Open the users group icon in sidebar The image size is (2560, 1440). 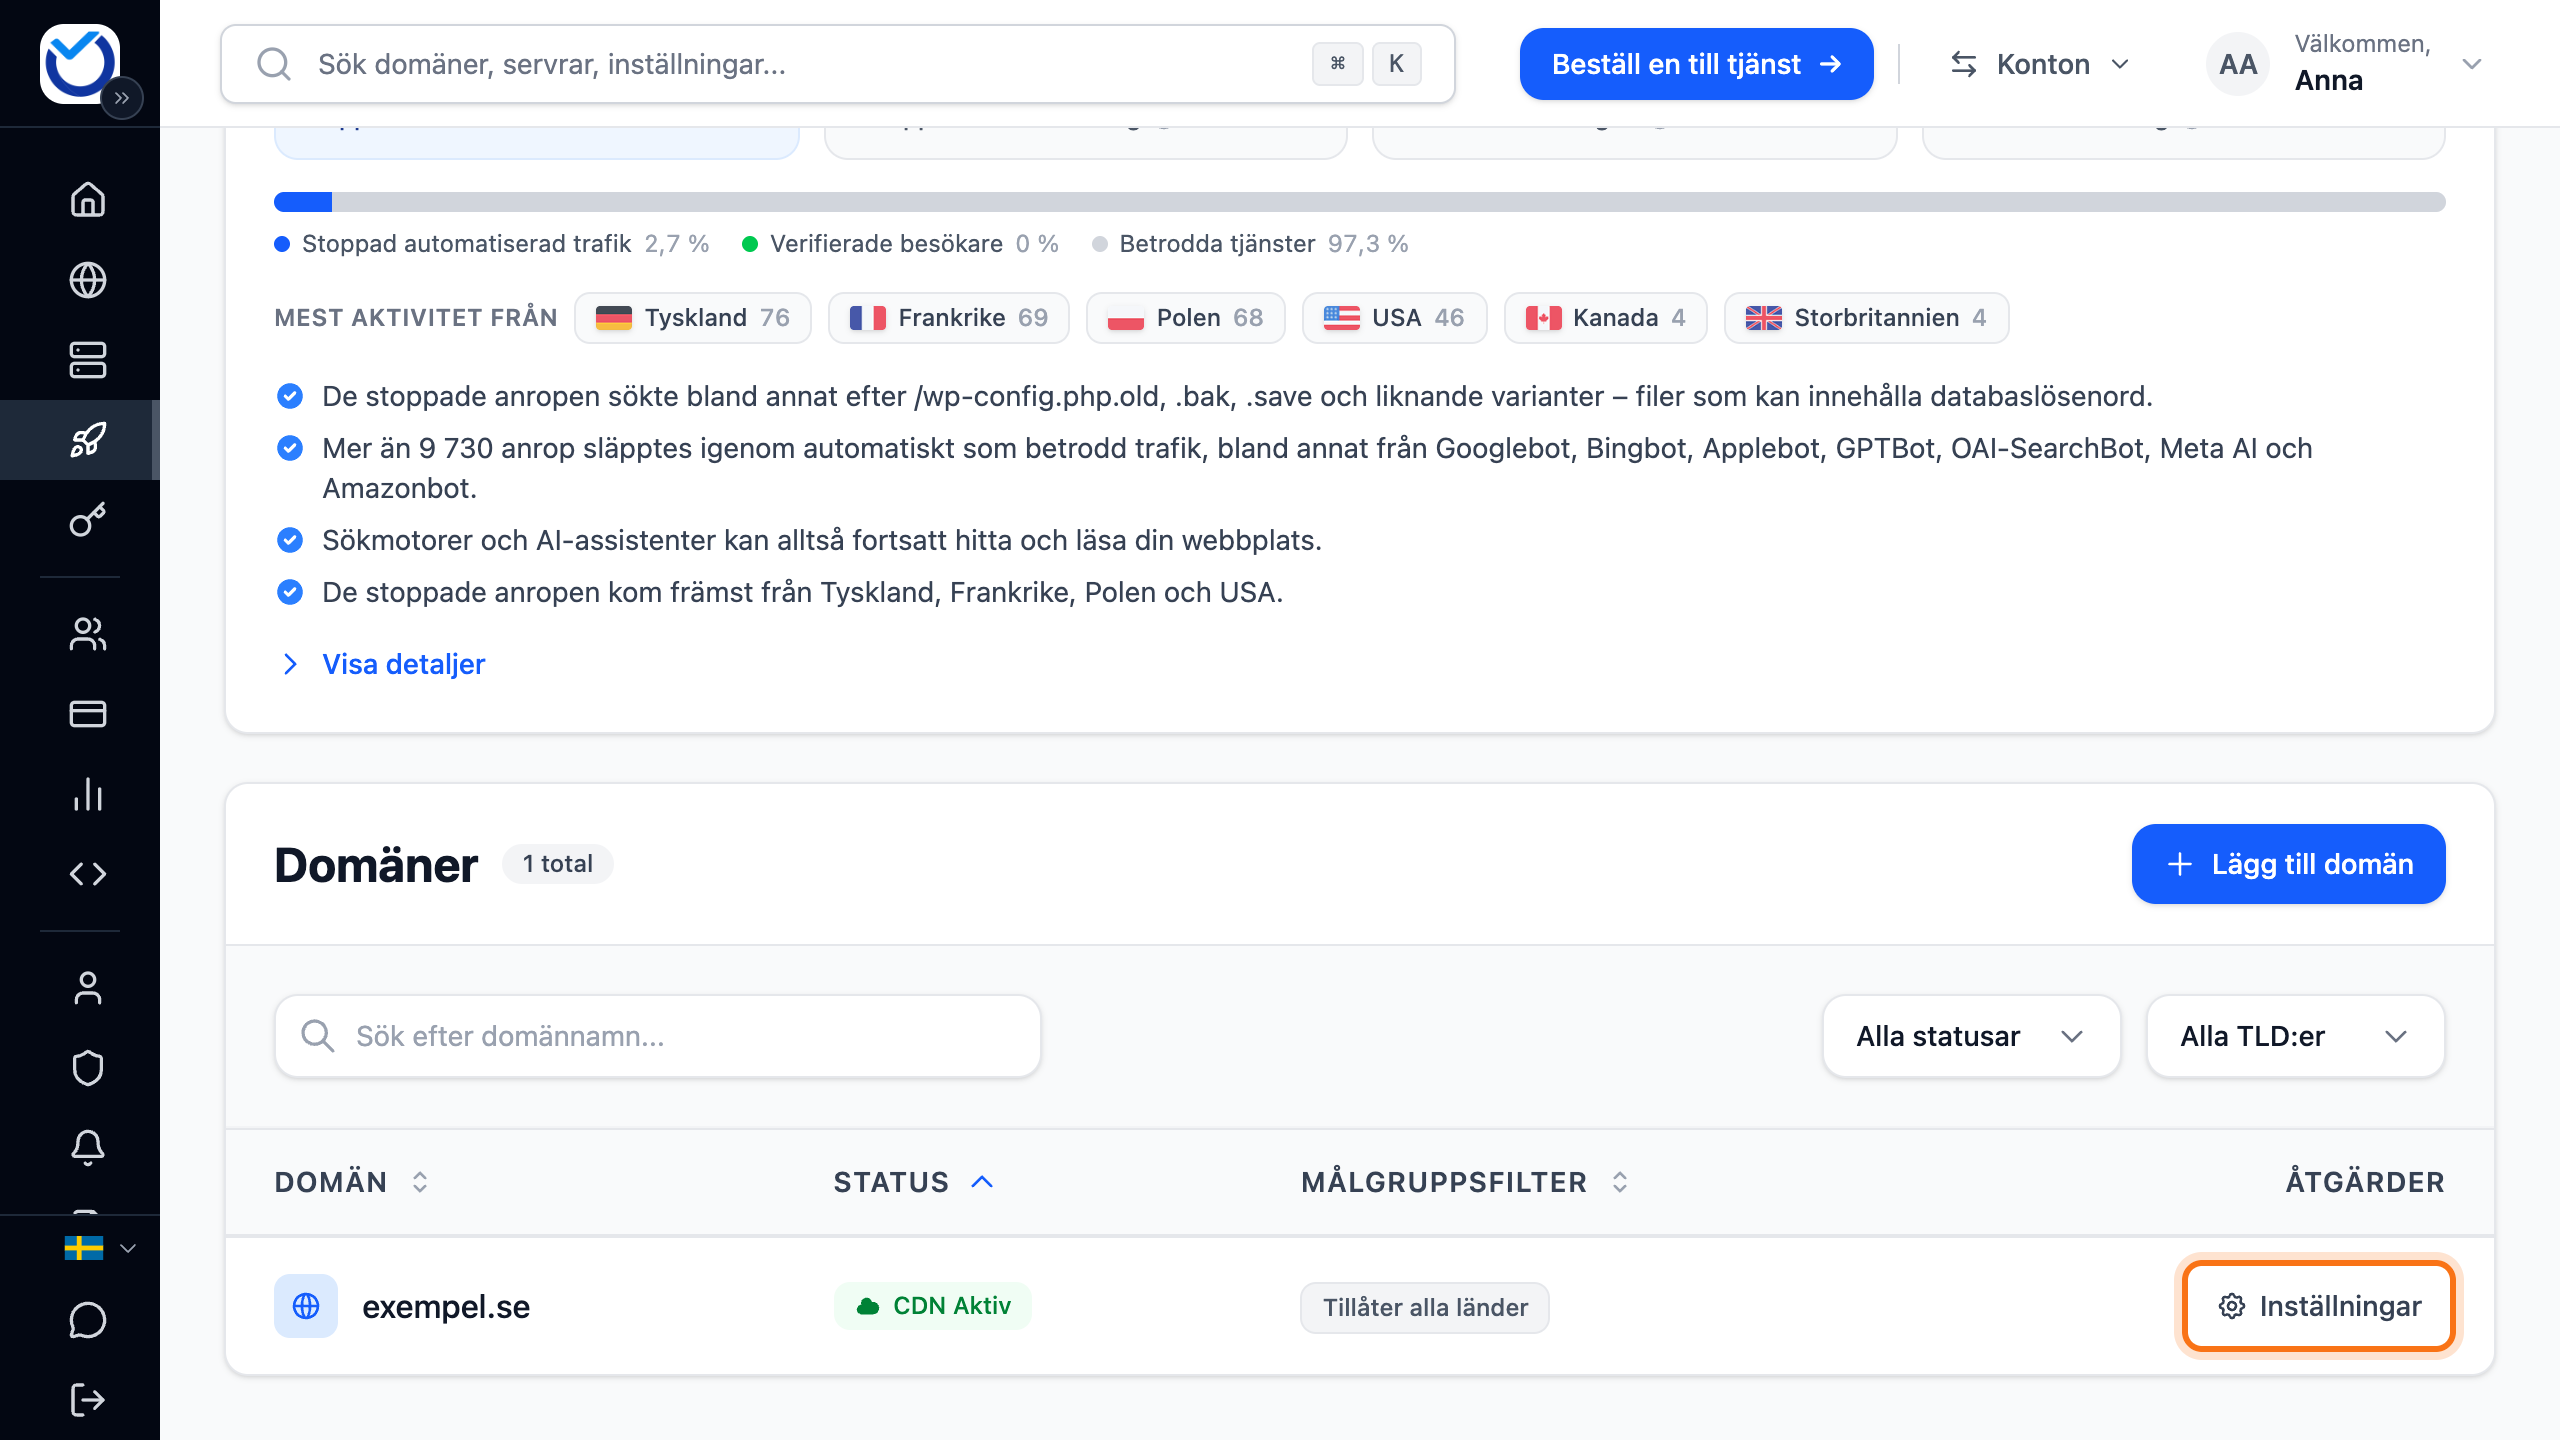pyautogui.click(x=88, y=634)
